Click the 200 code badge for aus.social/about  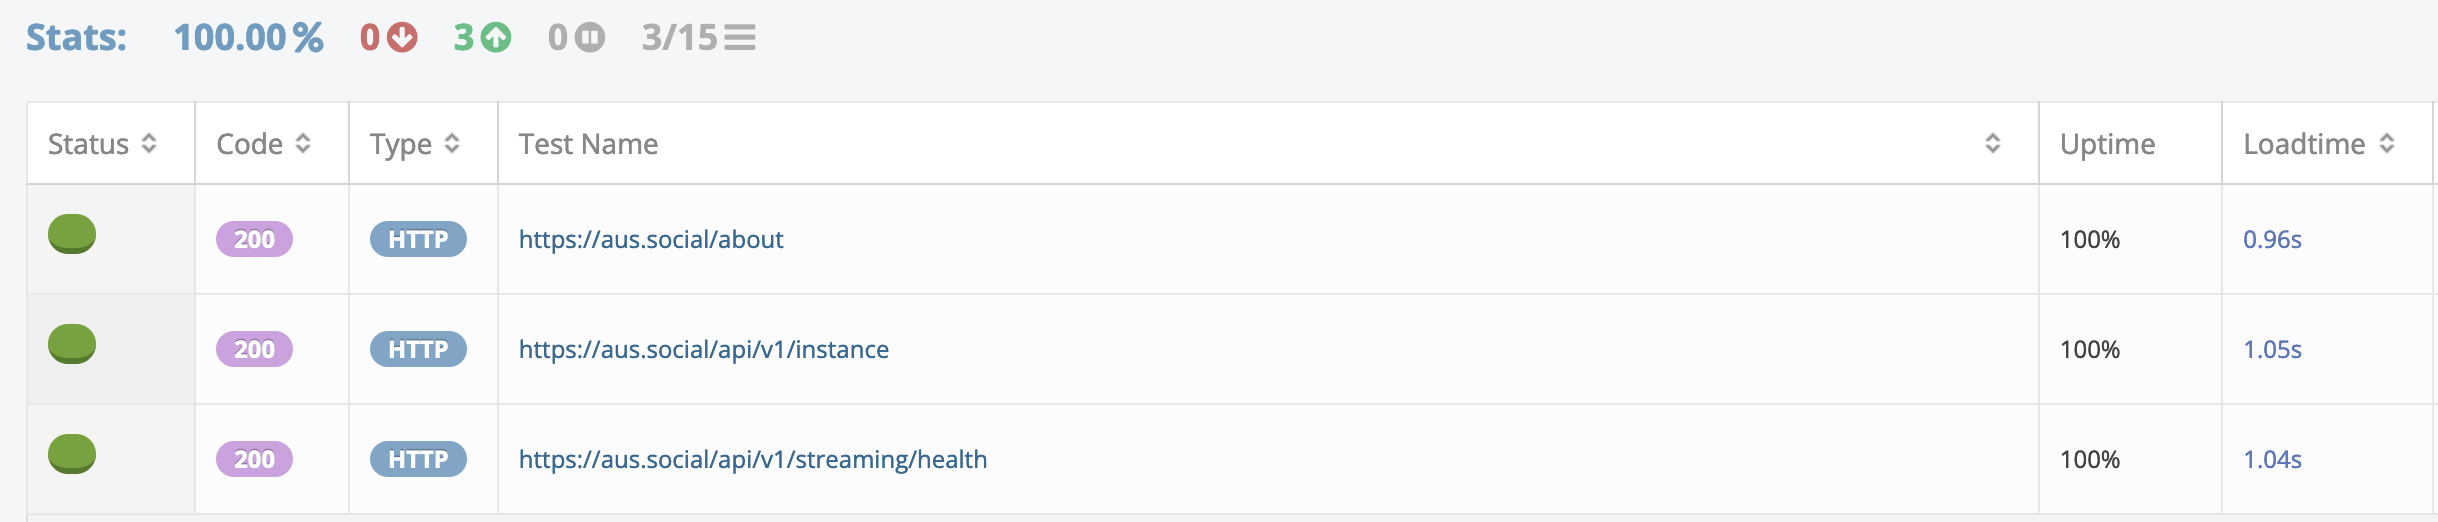254,239
